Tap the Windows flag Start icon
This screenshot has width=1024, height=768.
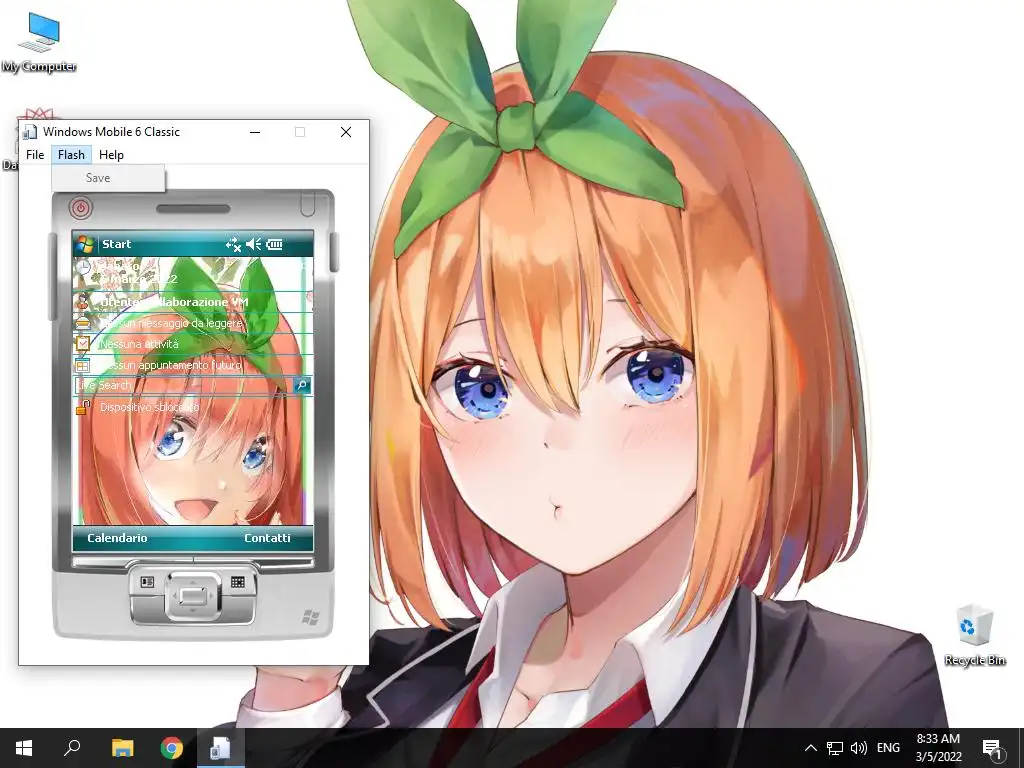pyautogui.click(x=85, y=244)
